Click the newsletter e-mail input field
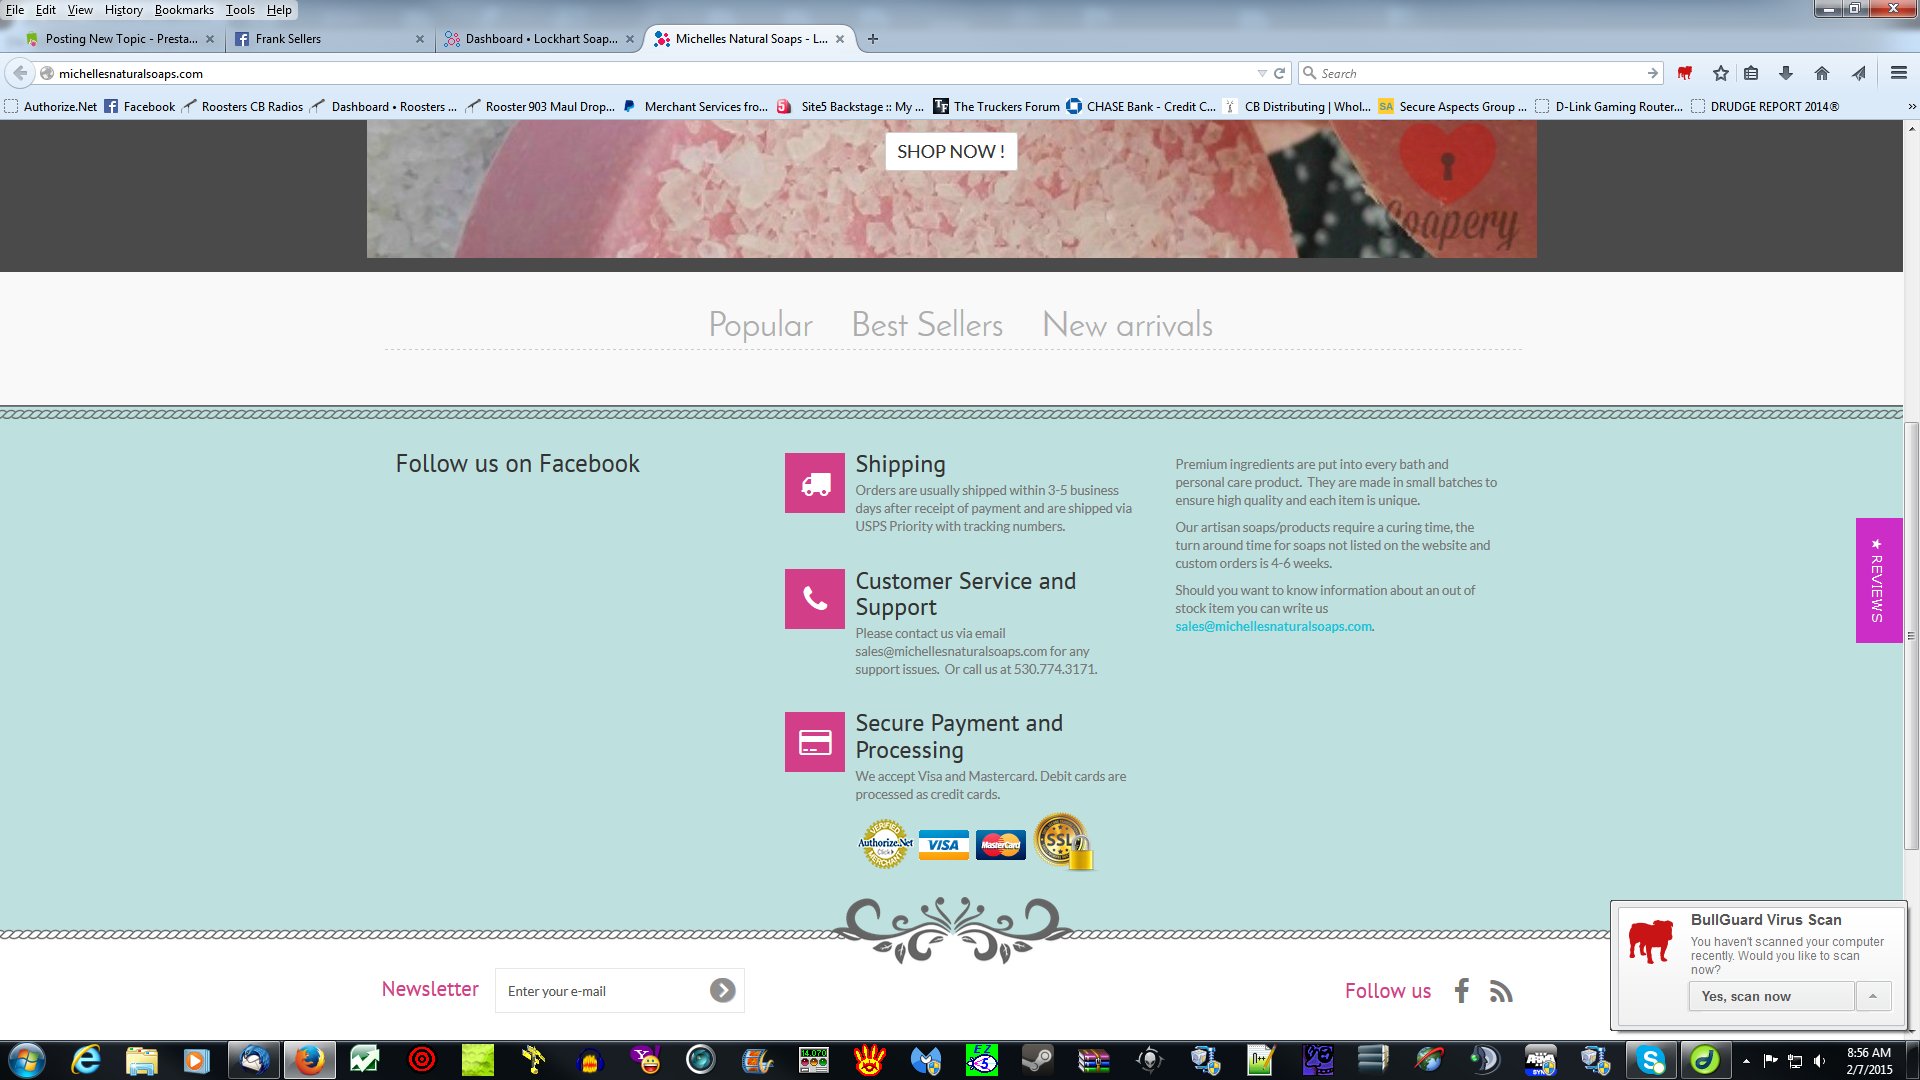Screen dimensions: 1920x1080 coord(600,991)
